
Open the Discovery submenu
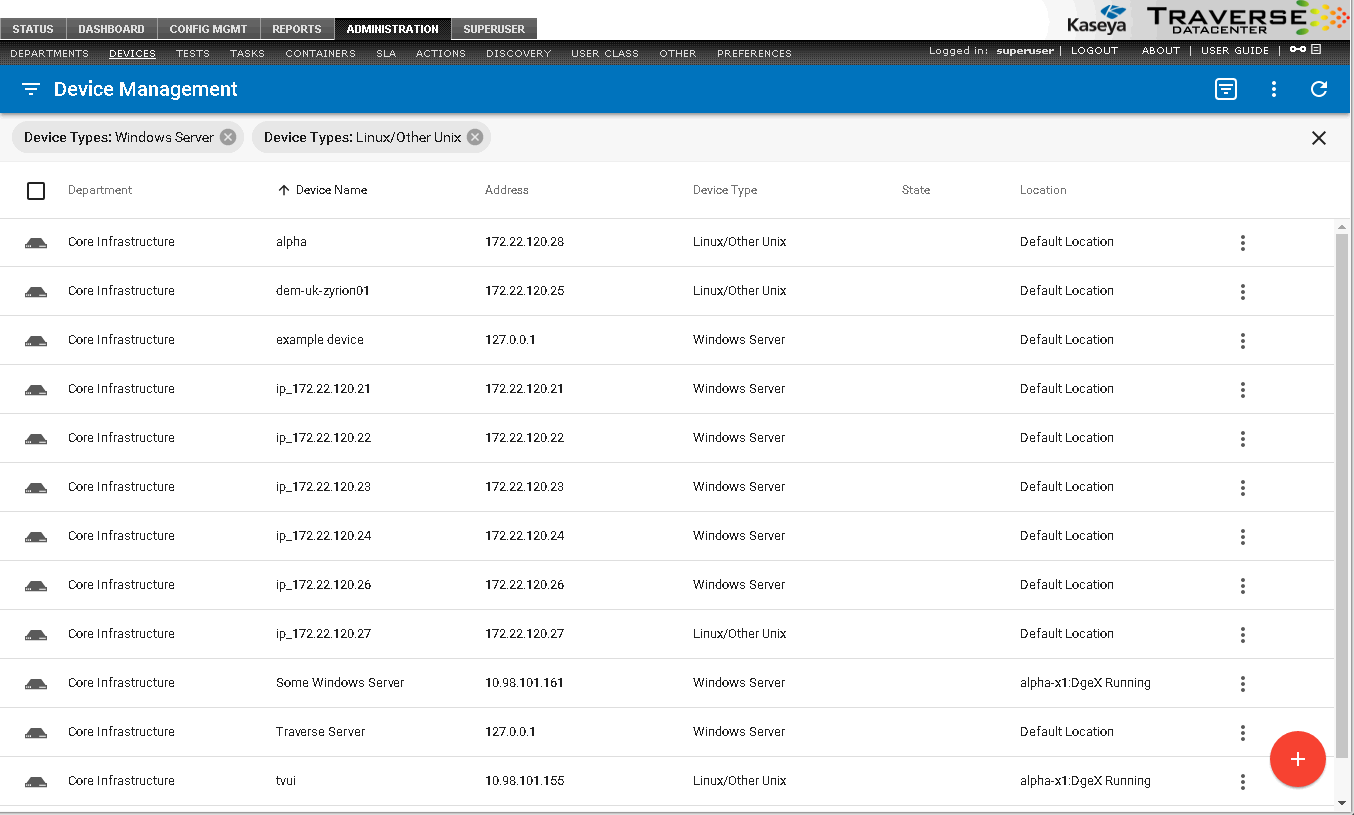point(518,53)
